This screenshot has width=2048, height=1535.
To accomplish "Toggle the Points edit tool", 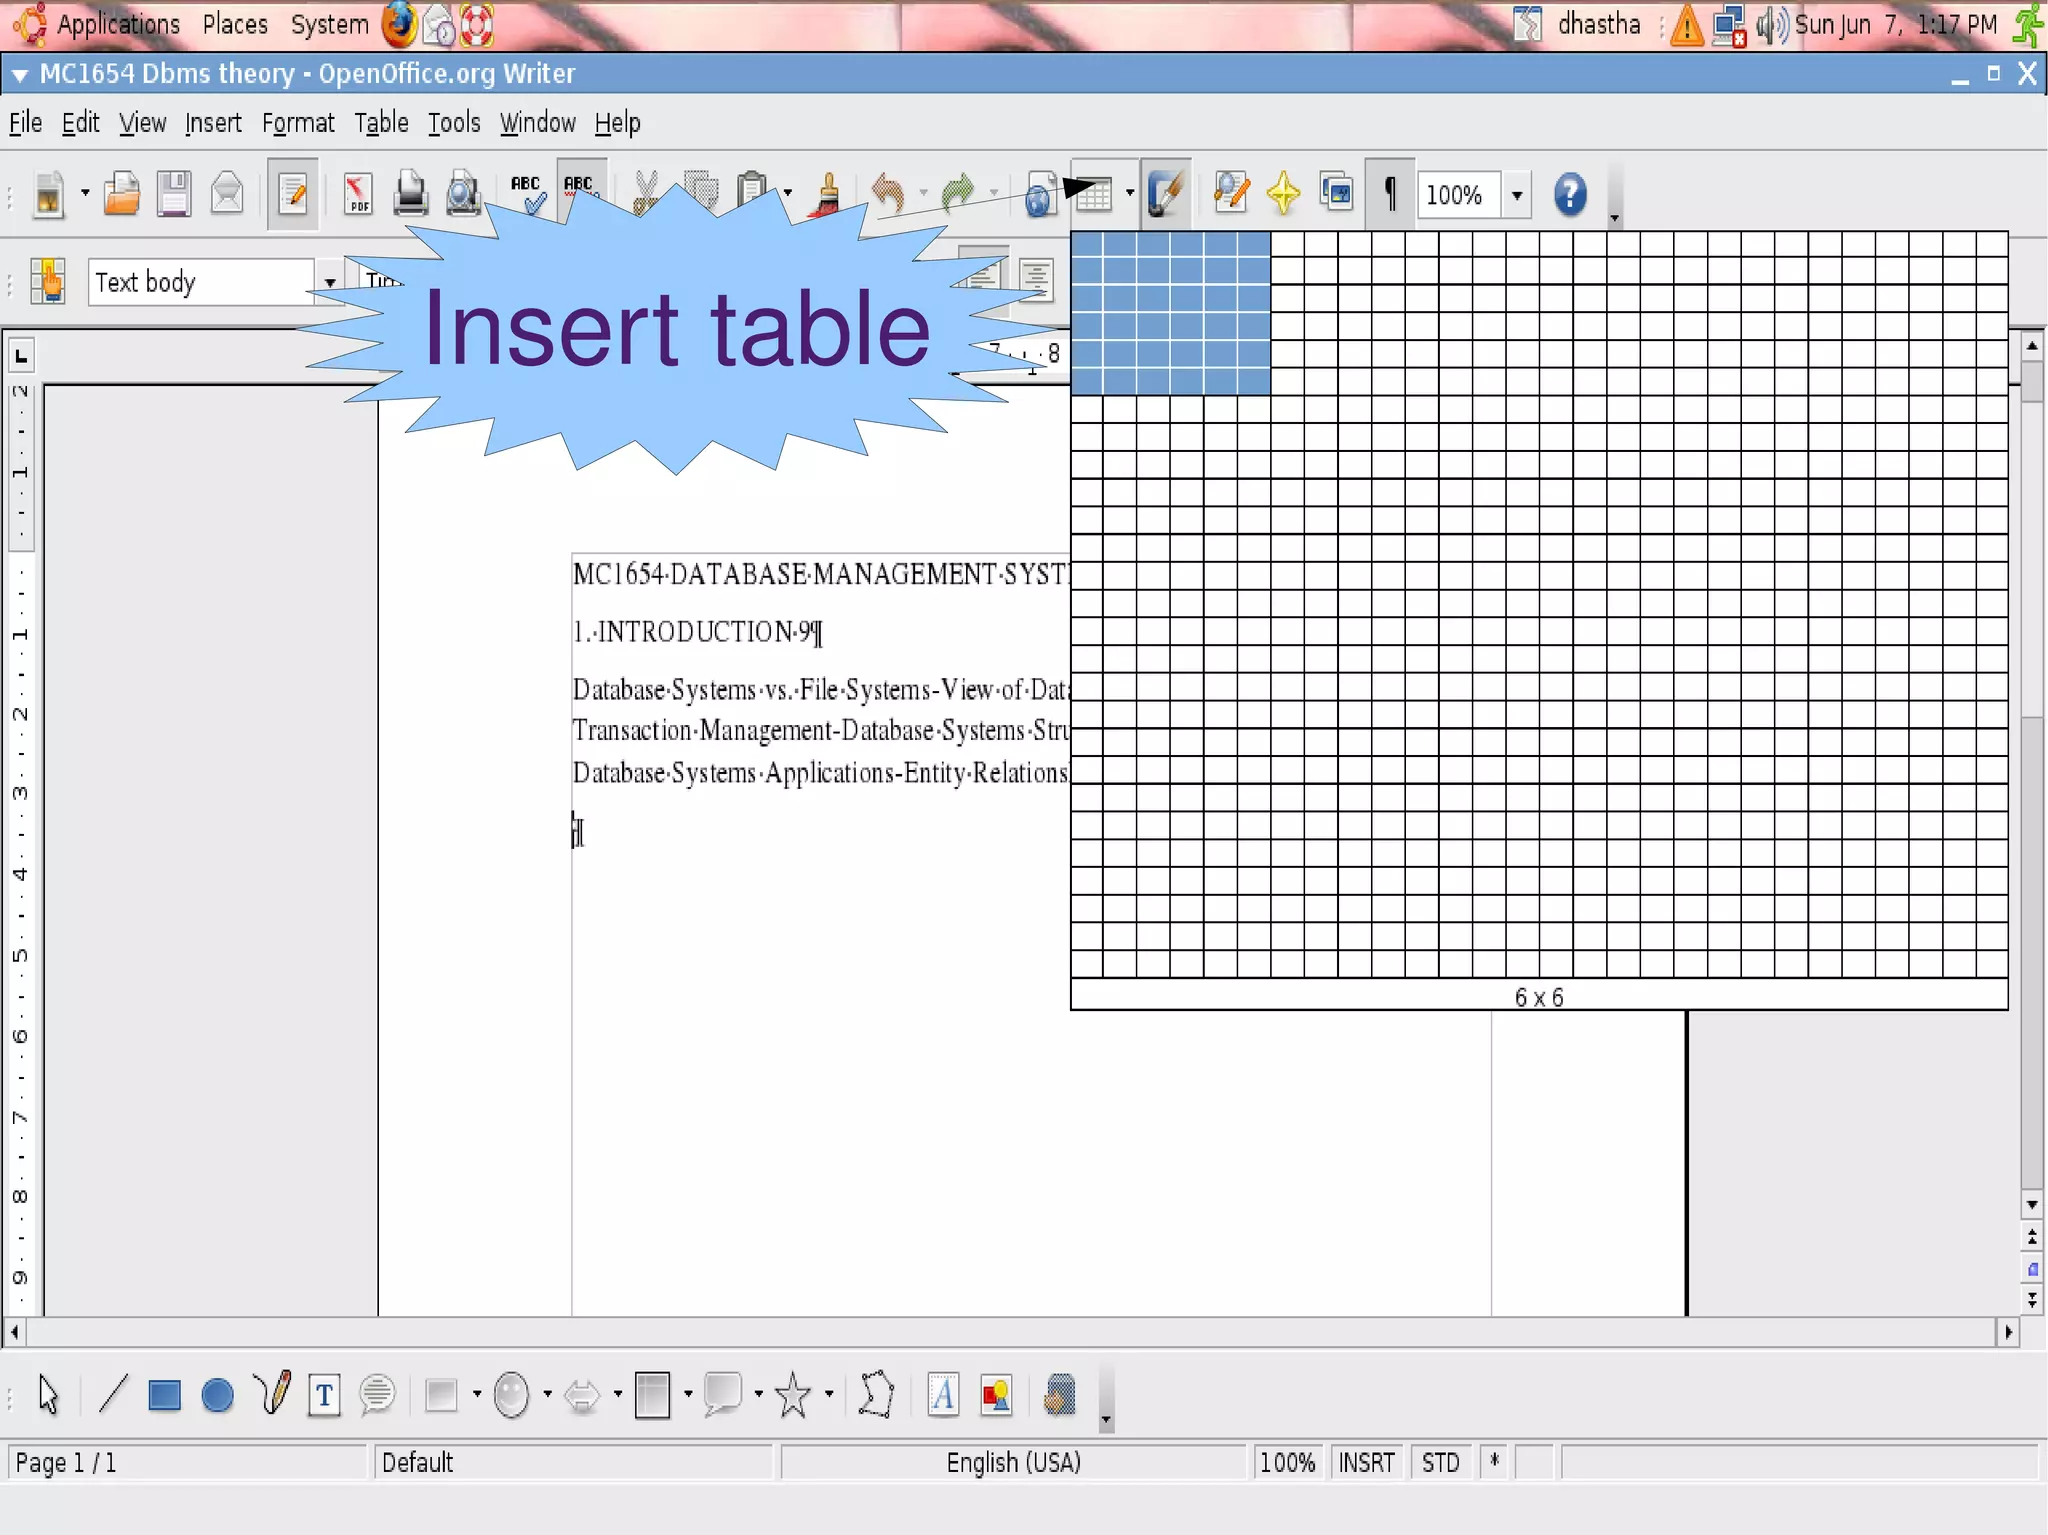I will pyautogui.click(x=876, y=1394).
